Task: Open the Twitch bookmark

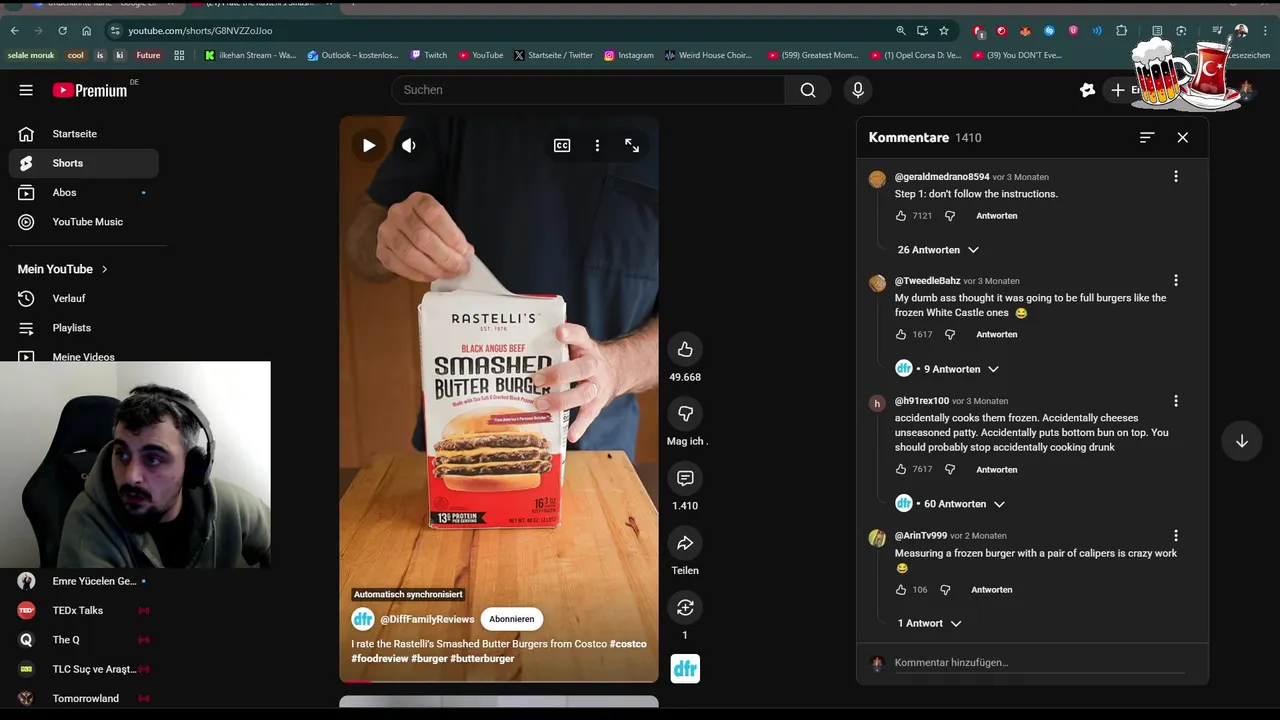Action: tap(428, 56)
